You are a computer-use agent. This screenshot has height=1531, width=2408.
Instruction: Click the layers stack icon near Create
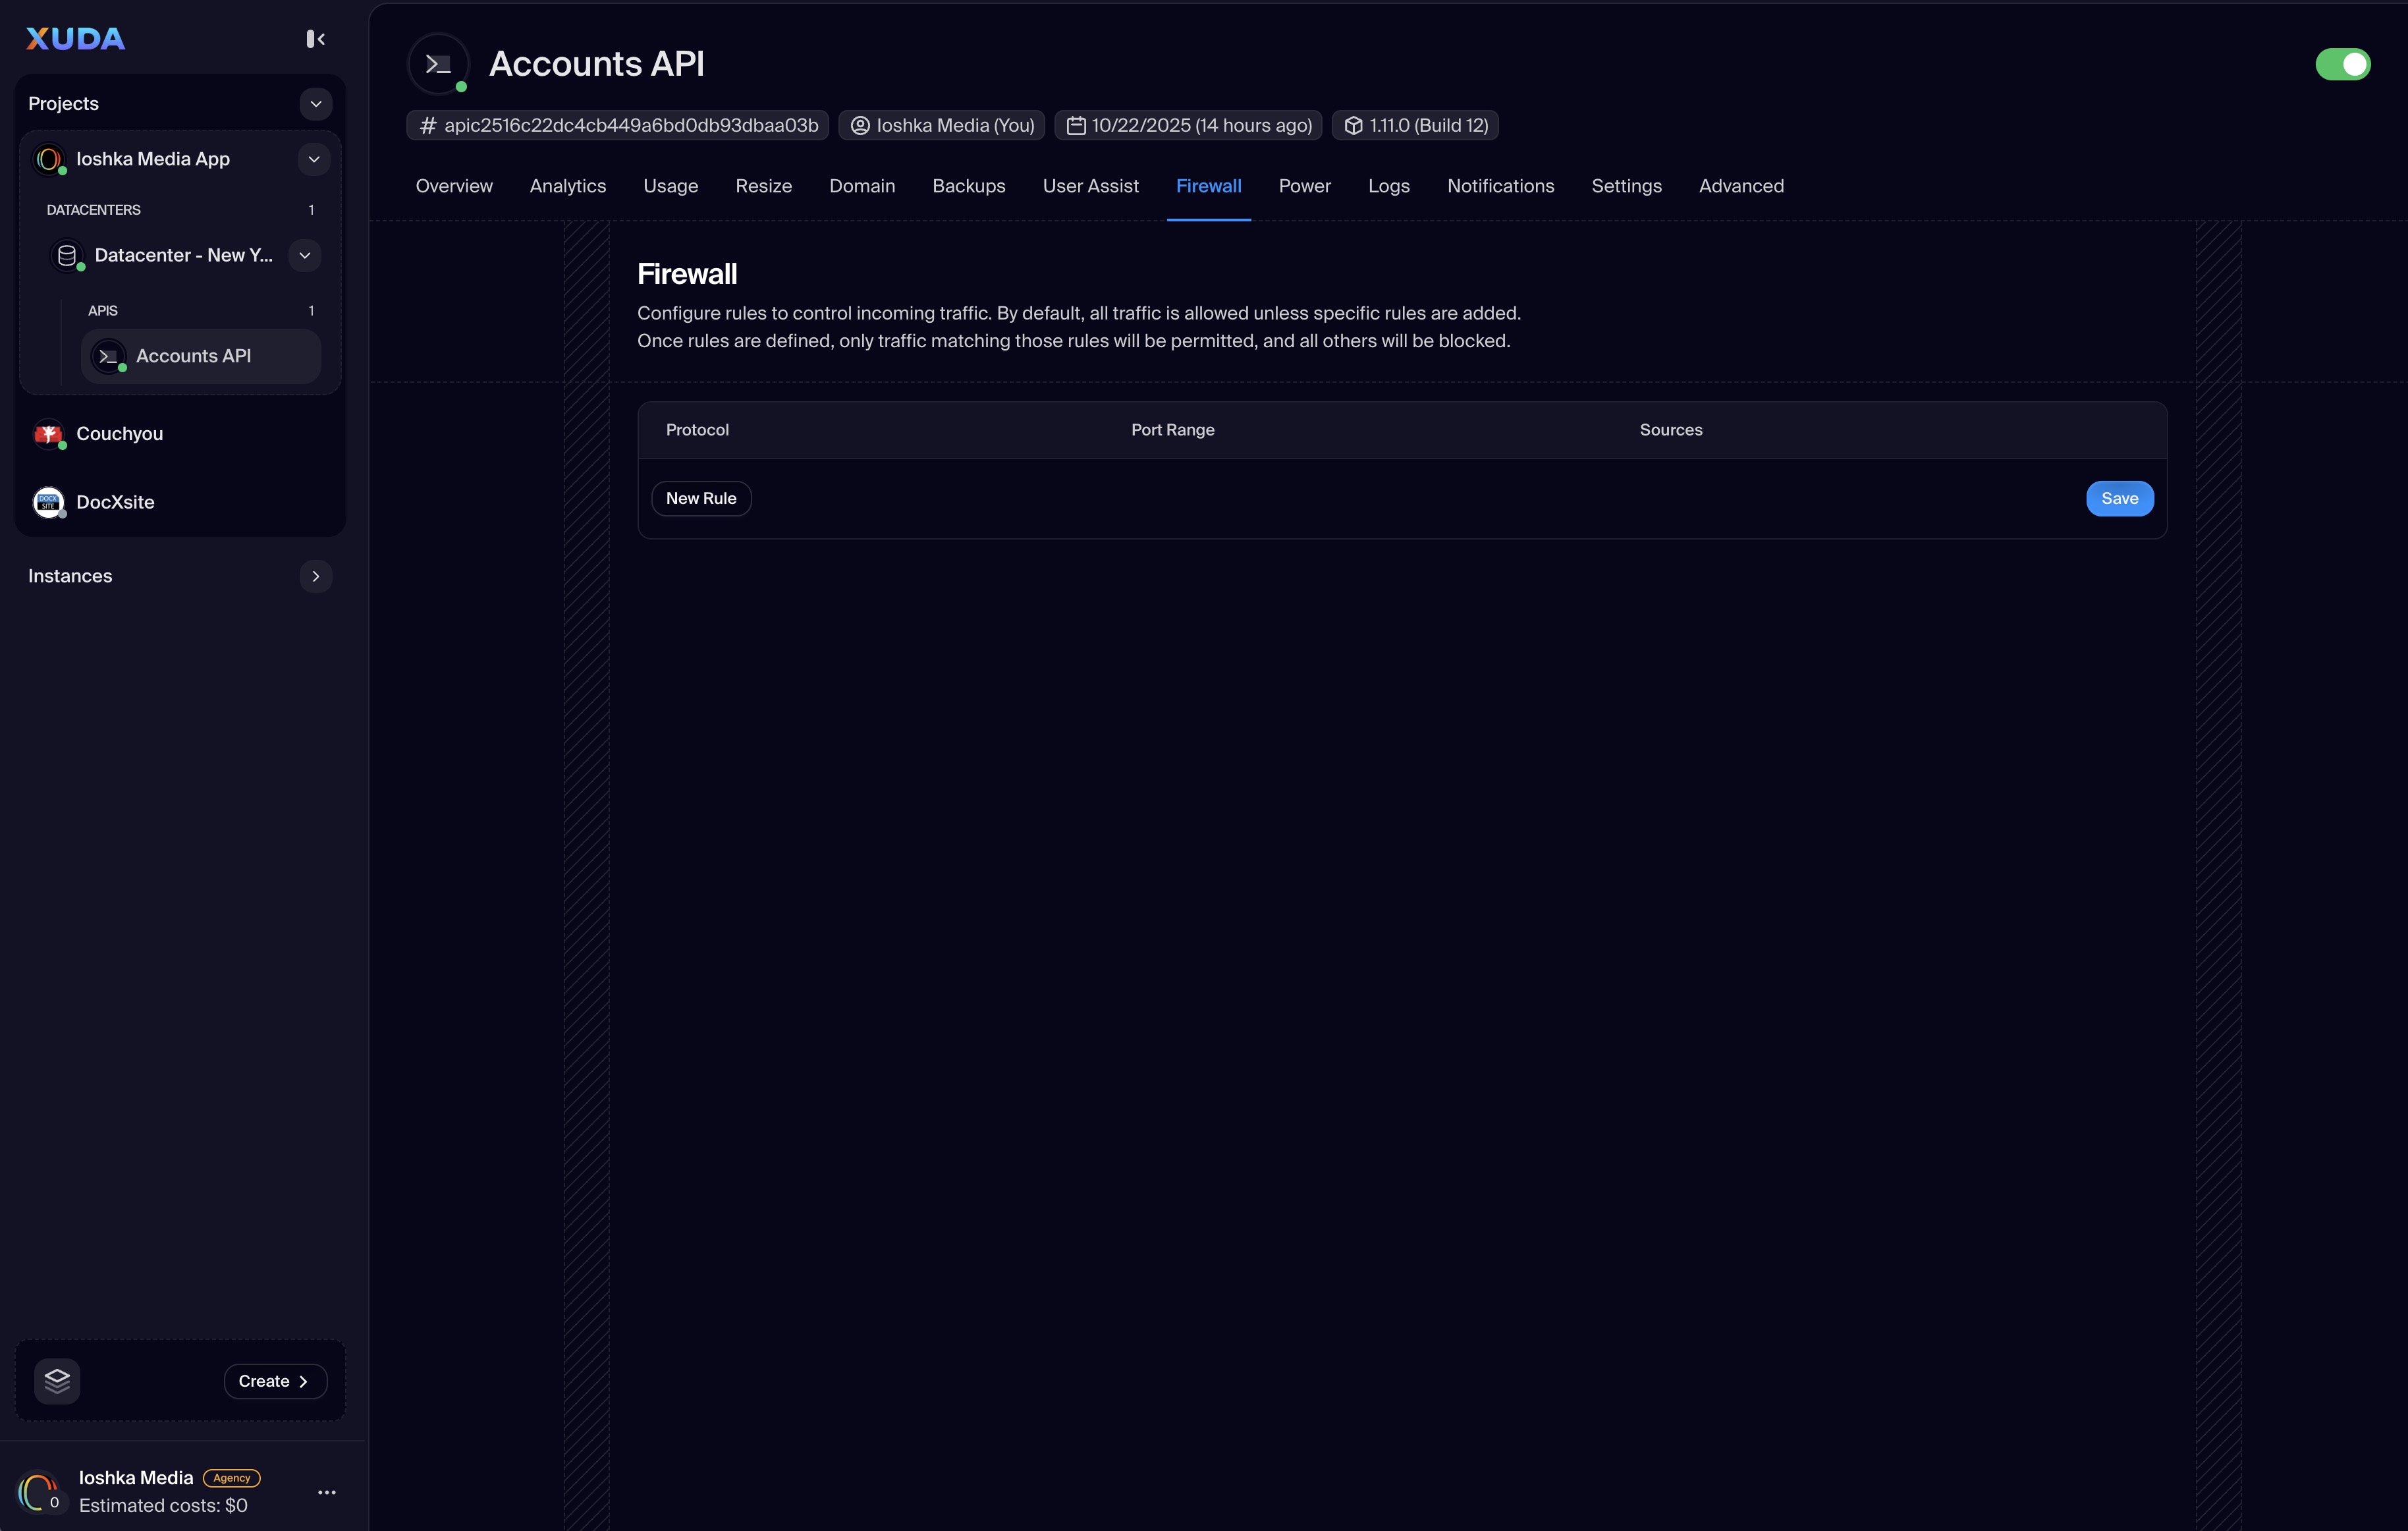(x=57, y=1381)
